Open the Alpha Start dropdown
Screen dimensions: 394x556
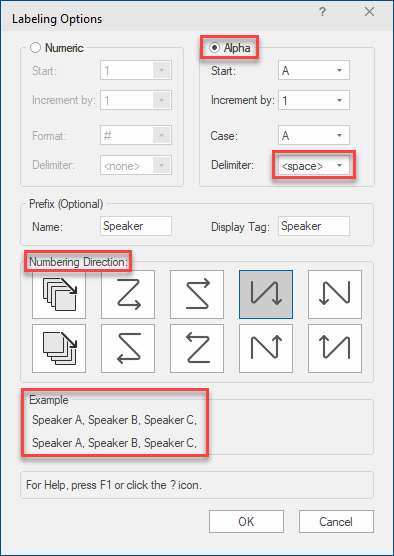pos(313,70)
